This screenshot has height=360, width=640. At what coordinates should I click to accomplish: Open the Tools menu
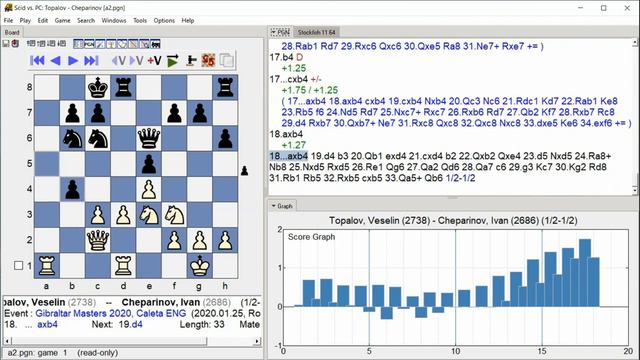[x=140, y=20]
